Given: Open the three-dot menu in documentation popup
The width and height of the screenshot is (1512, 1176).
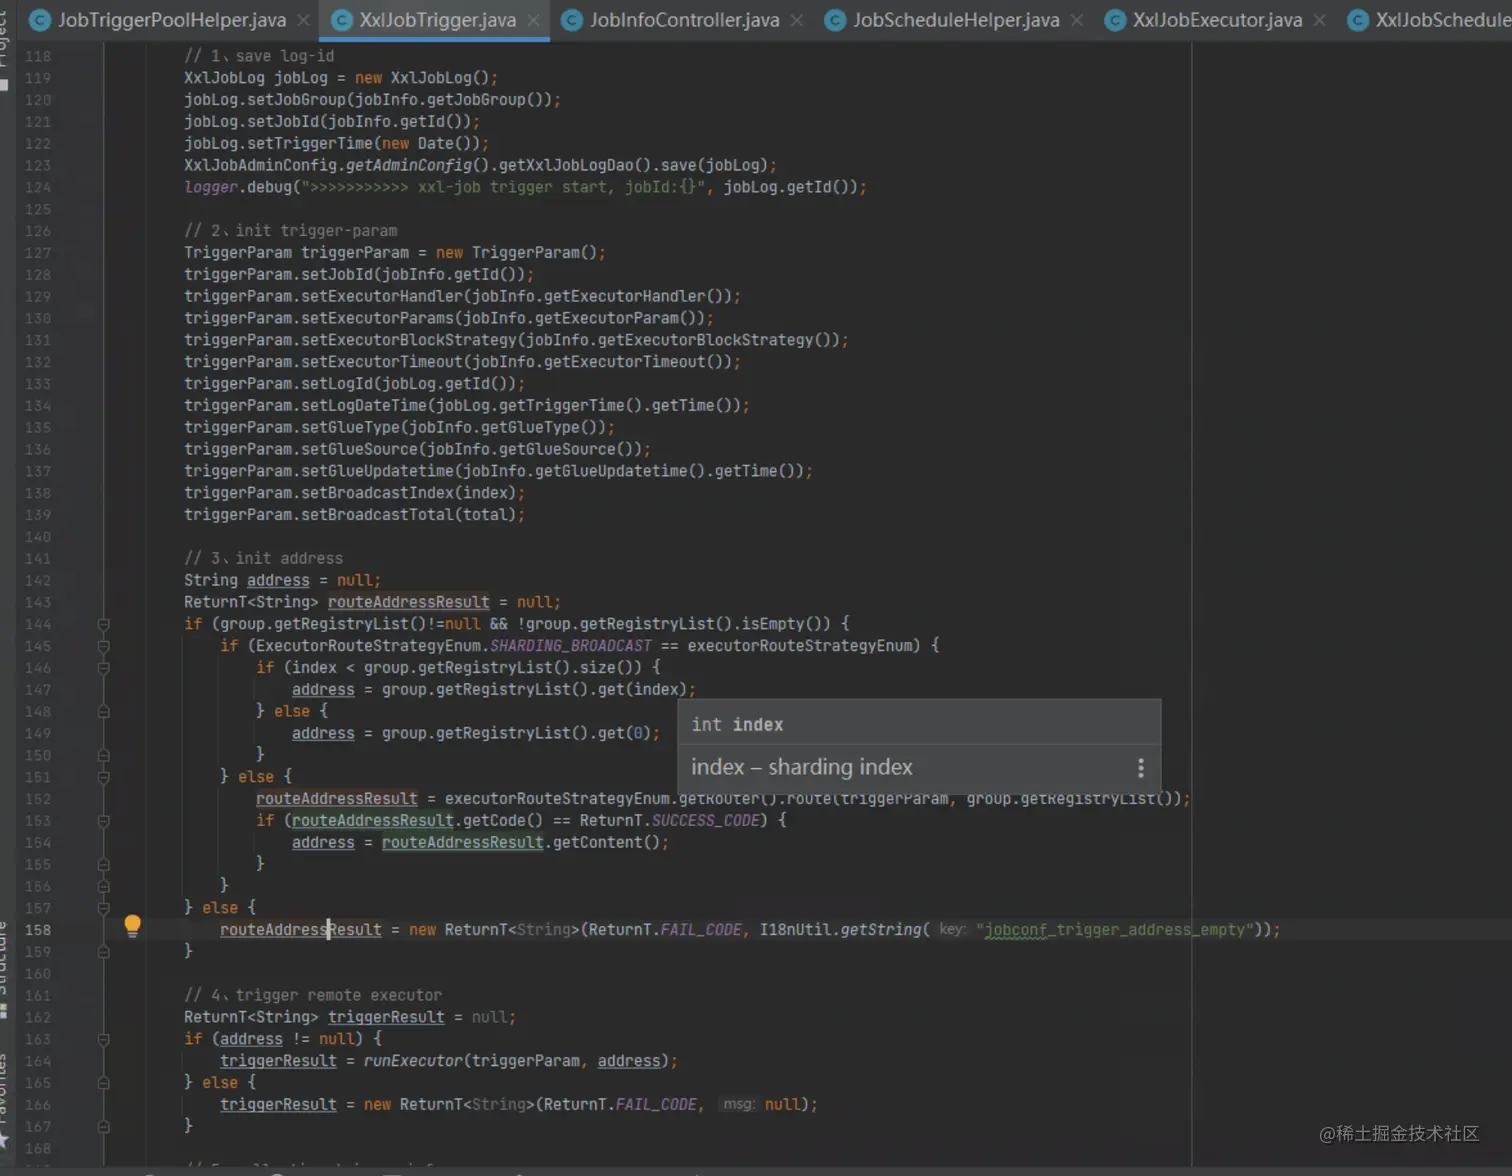Looking at the screenshot, I should pyautogui.click(x=1140, y=768).
